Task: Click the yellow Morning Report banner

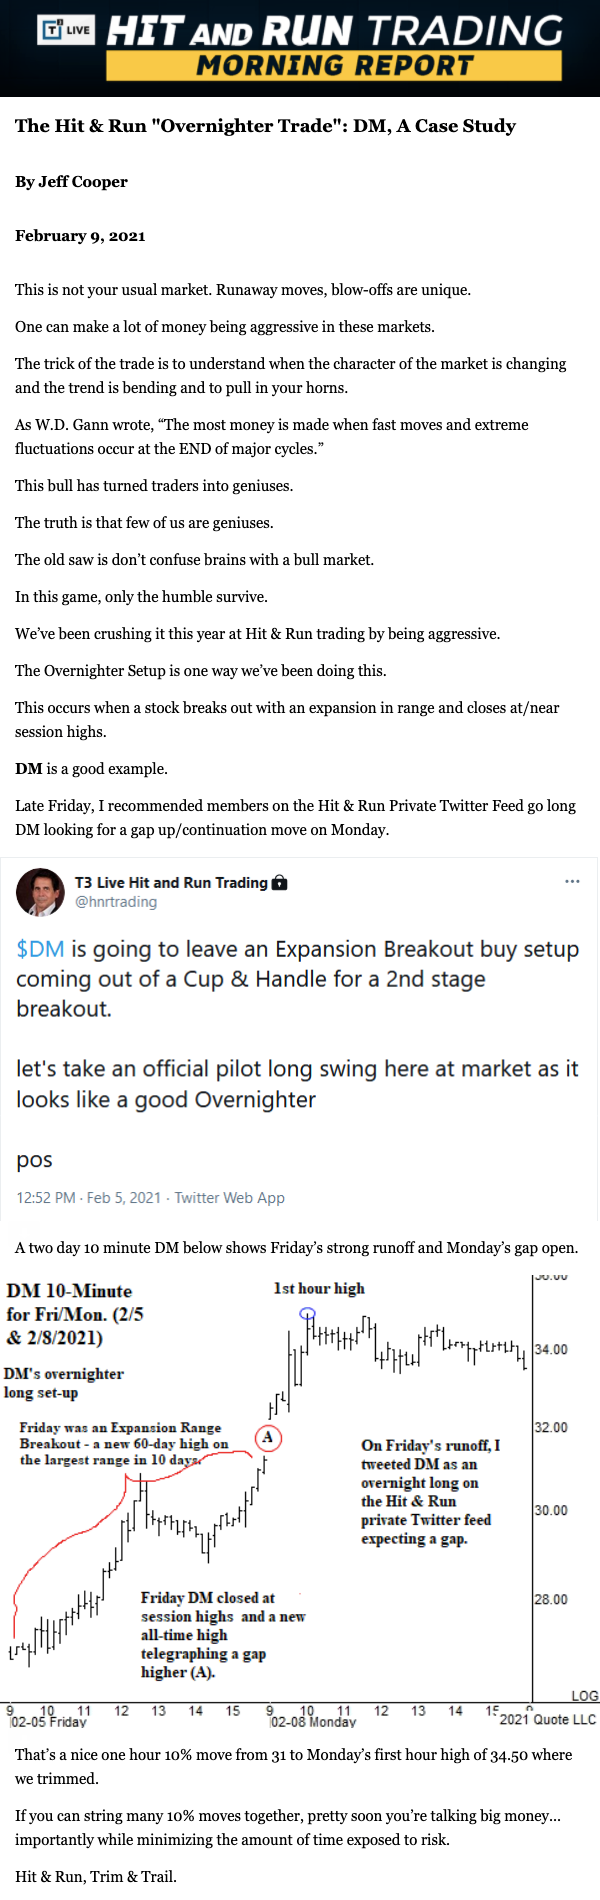Action: (334, 66)
